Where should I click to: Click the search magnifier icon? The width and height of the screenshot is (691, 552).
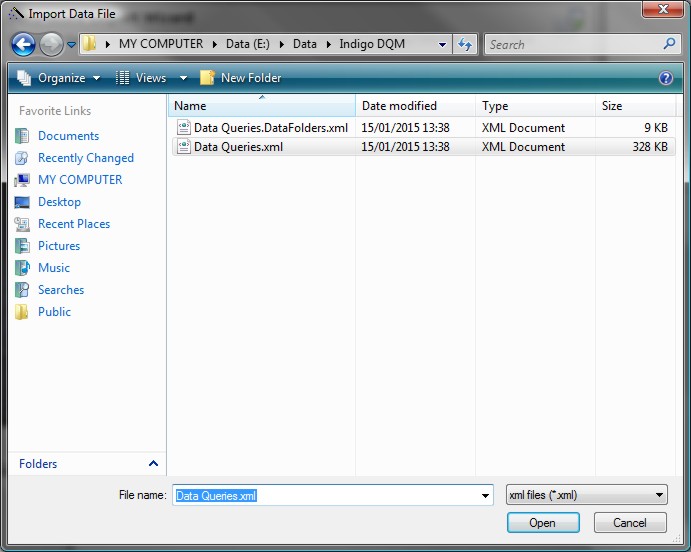click(x=670, y=45)
